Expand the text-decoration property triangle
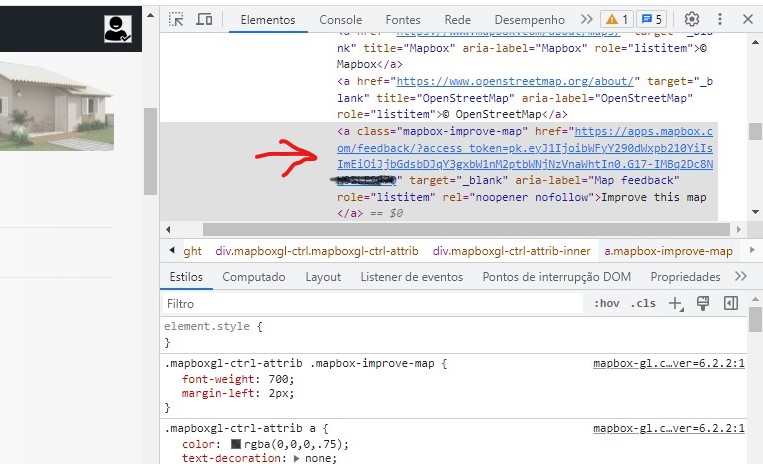Image resolution: width=763 pixels, height=464 pixels. coord(296,458)
